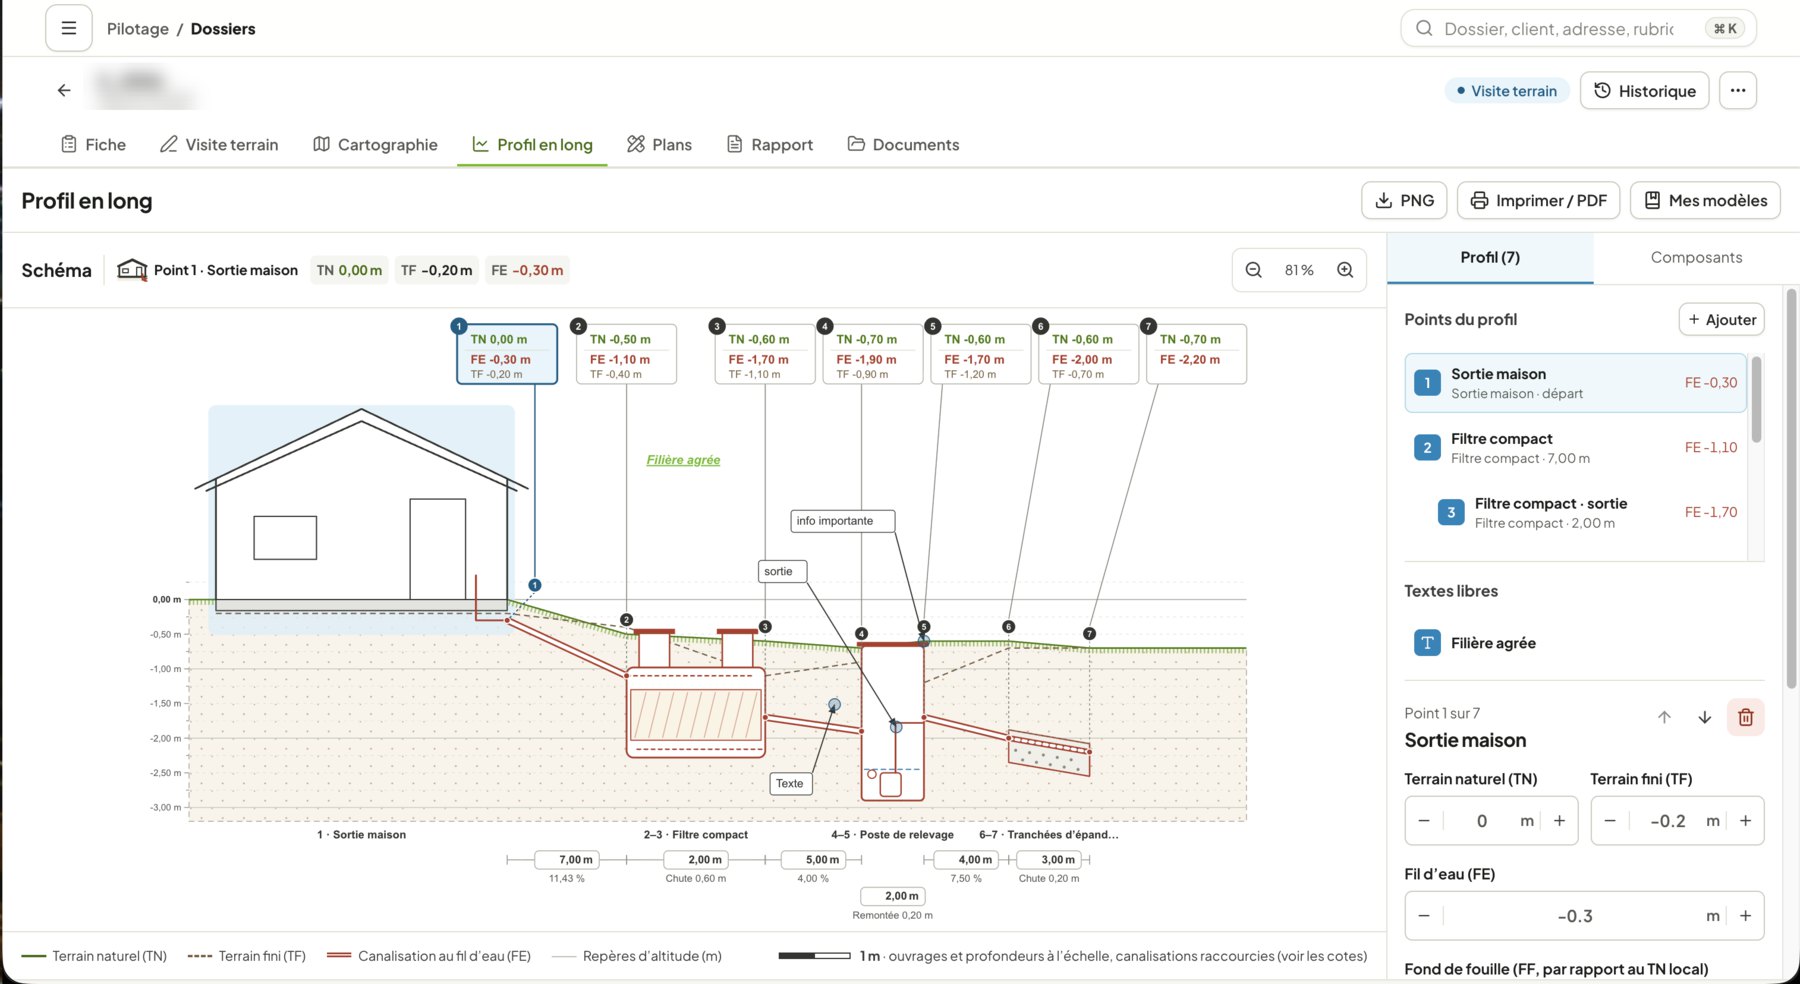
Task: Open the Visite terrain tab
Action: 219,144
